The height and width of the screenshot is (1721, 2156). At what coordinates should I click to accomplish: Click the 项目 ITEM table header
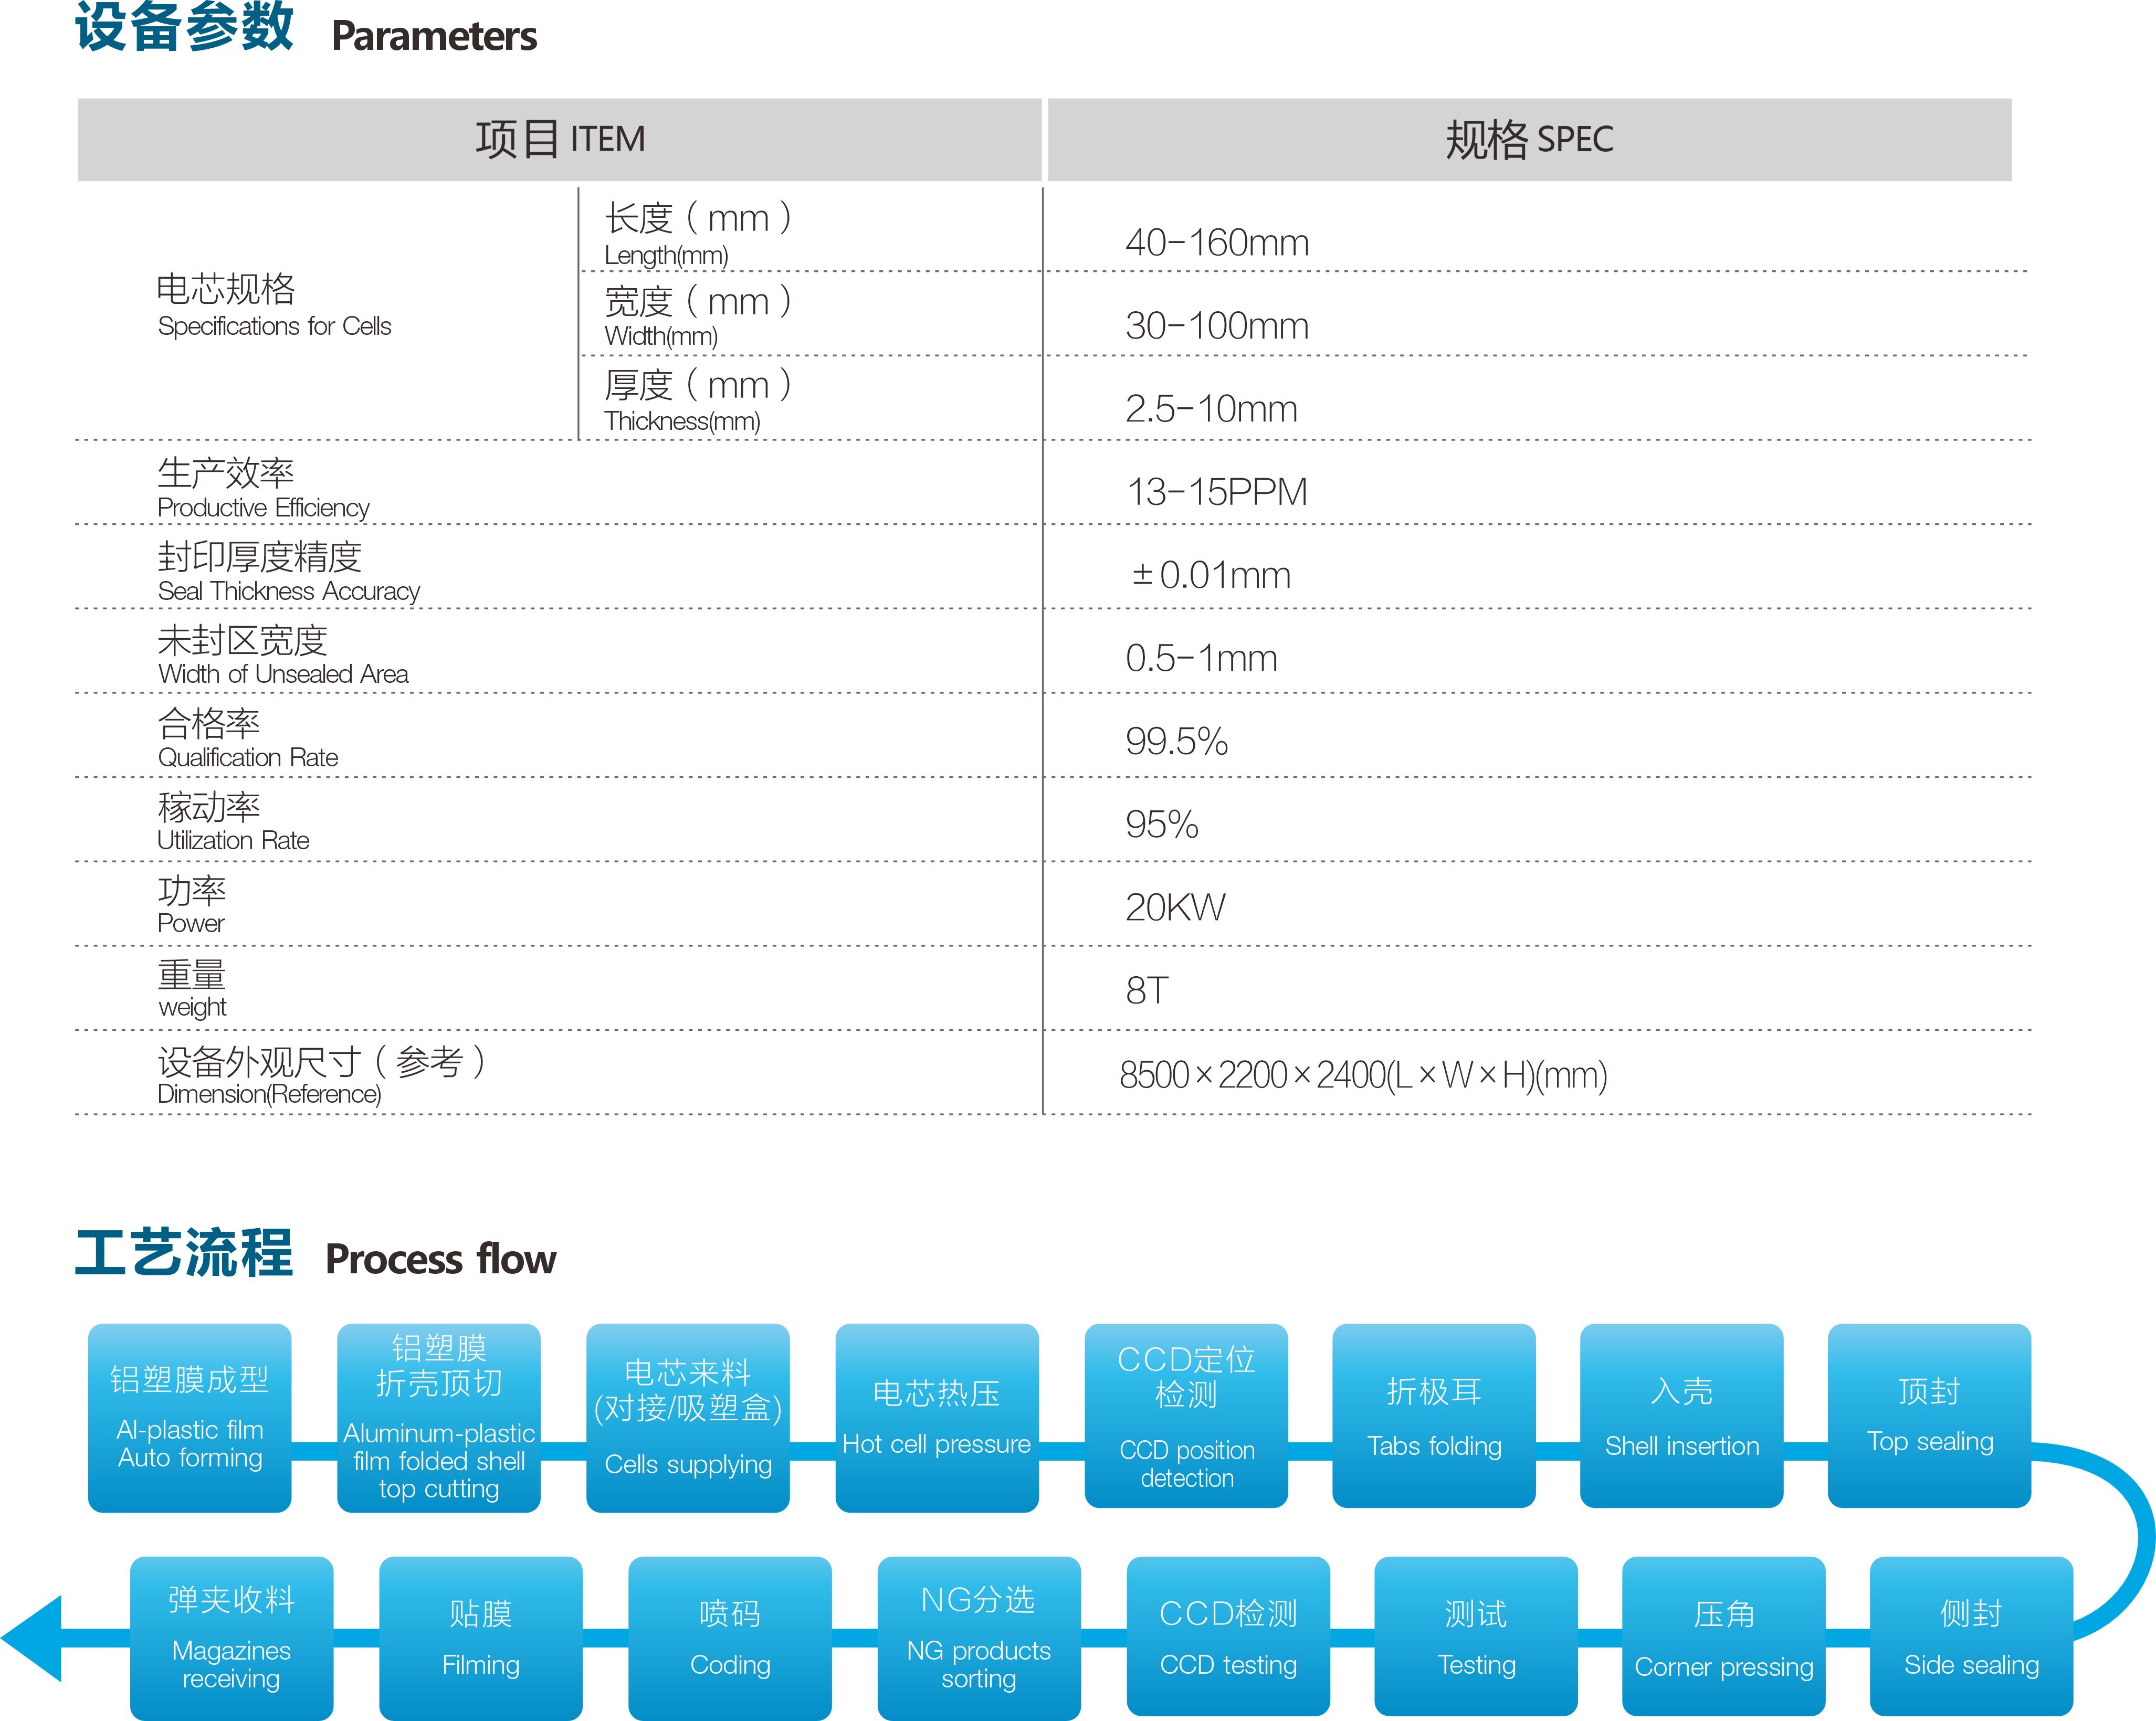pos(559,139)
